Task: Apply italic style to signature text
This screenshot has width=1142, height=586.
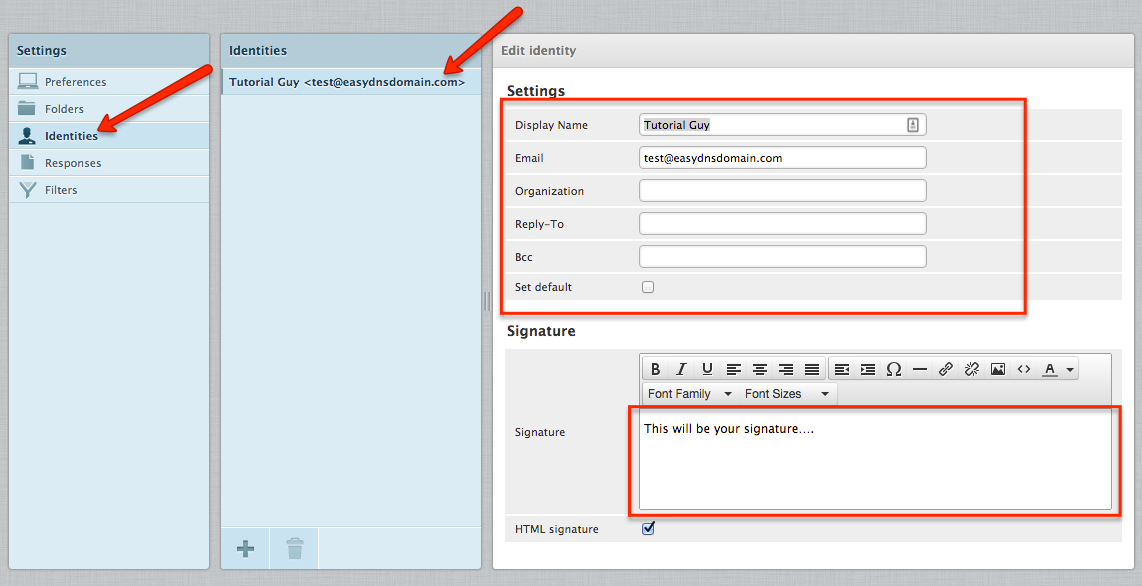Action: (681, 369)
